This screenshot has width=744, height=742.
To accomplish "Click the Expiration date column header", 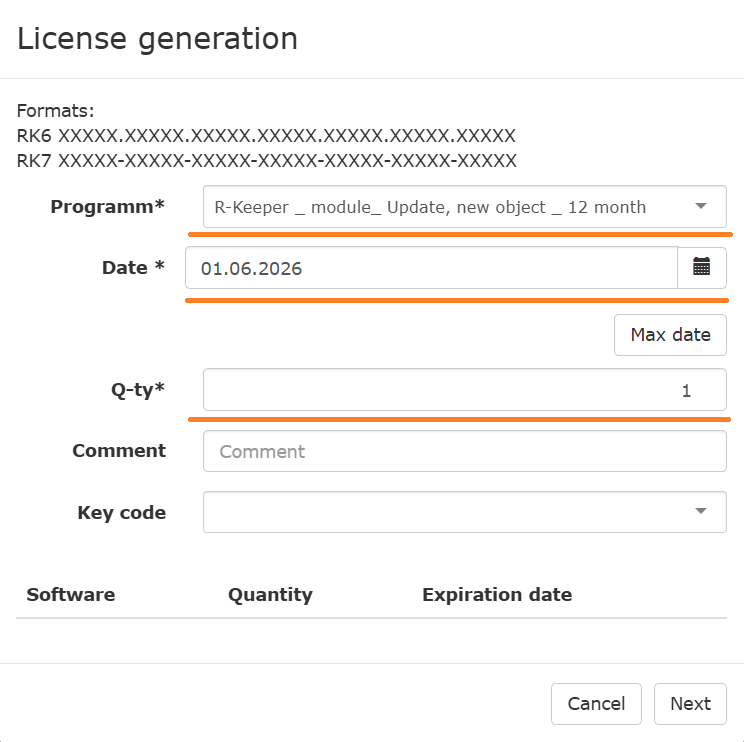I will (497, 594).
